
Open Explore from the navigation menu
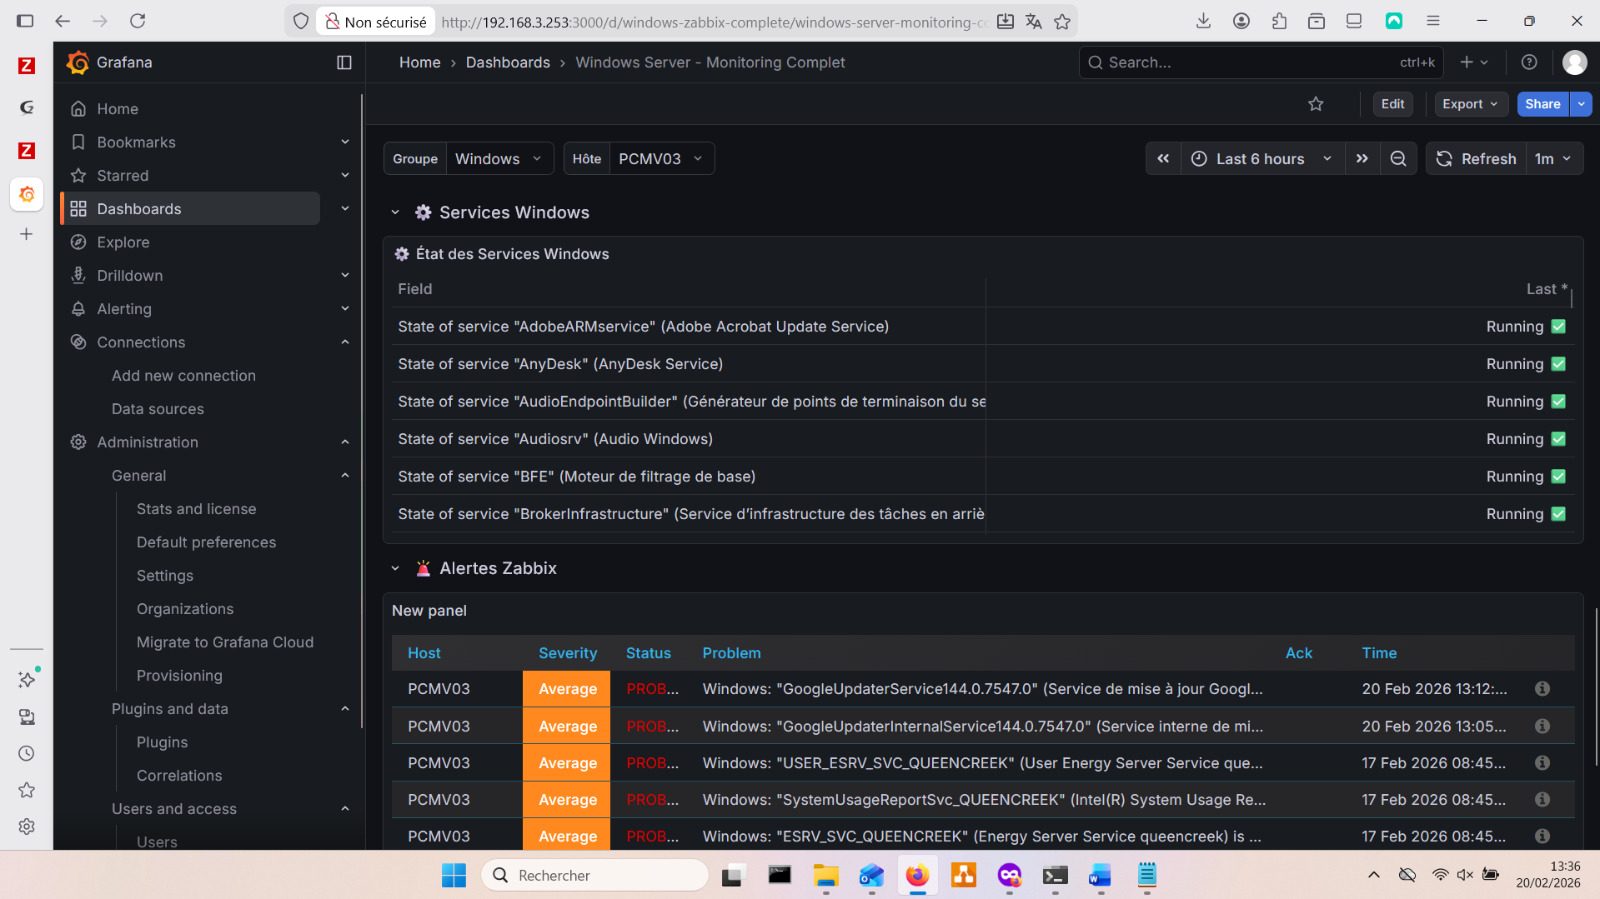123,242
